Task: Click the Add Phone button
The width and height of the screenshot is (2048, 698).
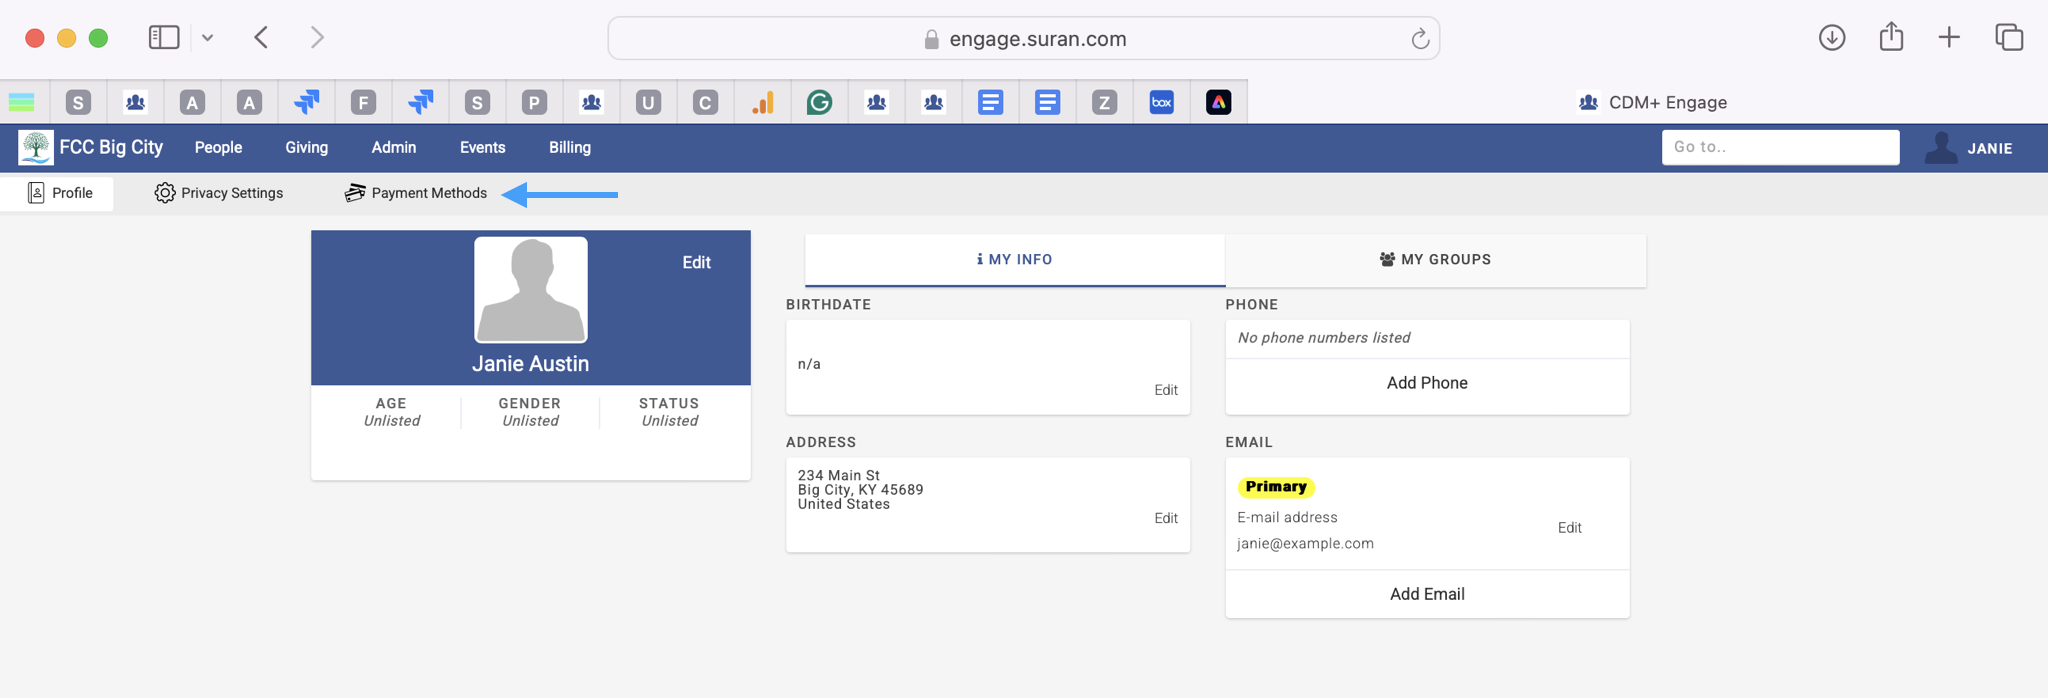Action: [1426, 383]
